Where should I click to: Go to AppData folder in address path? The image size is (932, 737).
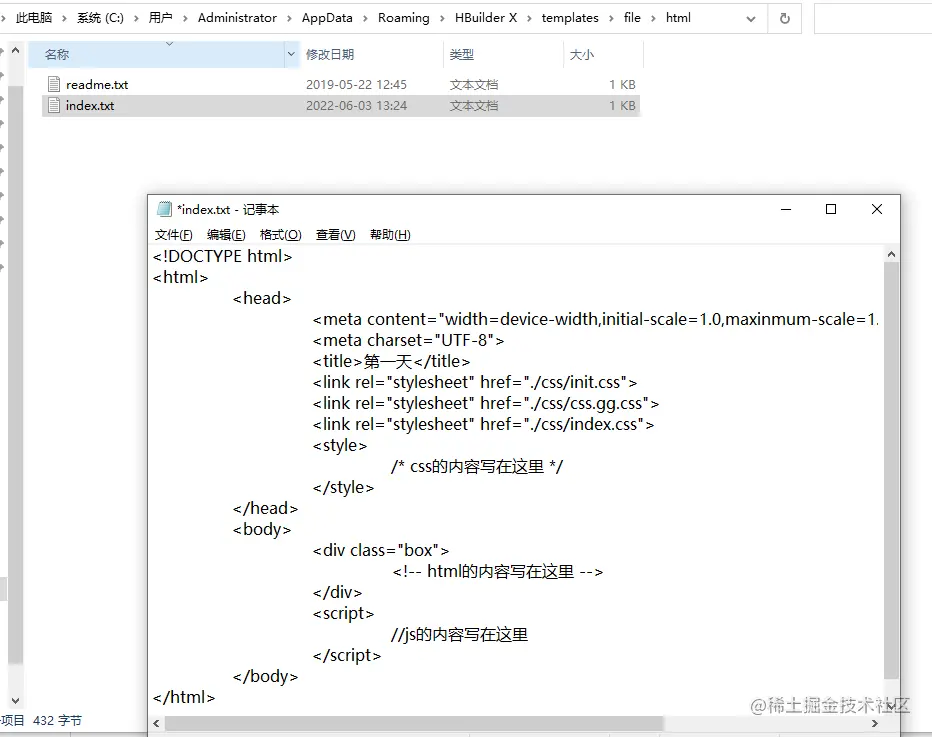pyautogui.click(x=327, y=18)
